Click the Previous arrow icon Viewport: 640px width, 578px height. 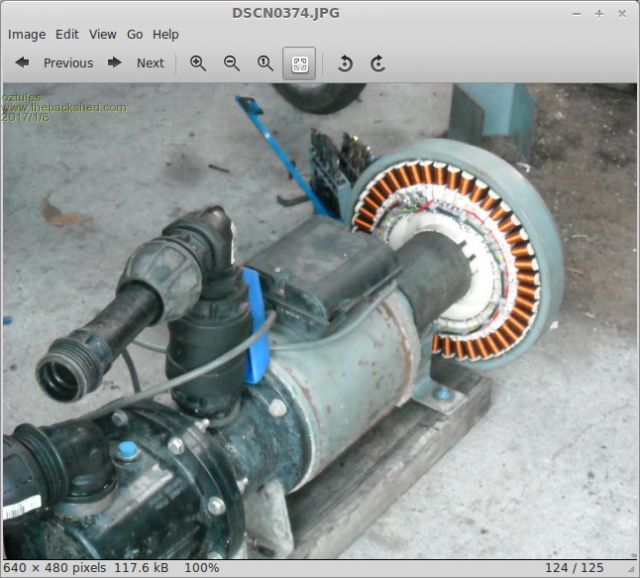point(22,63)
